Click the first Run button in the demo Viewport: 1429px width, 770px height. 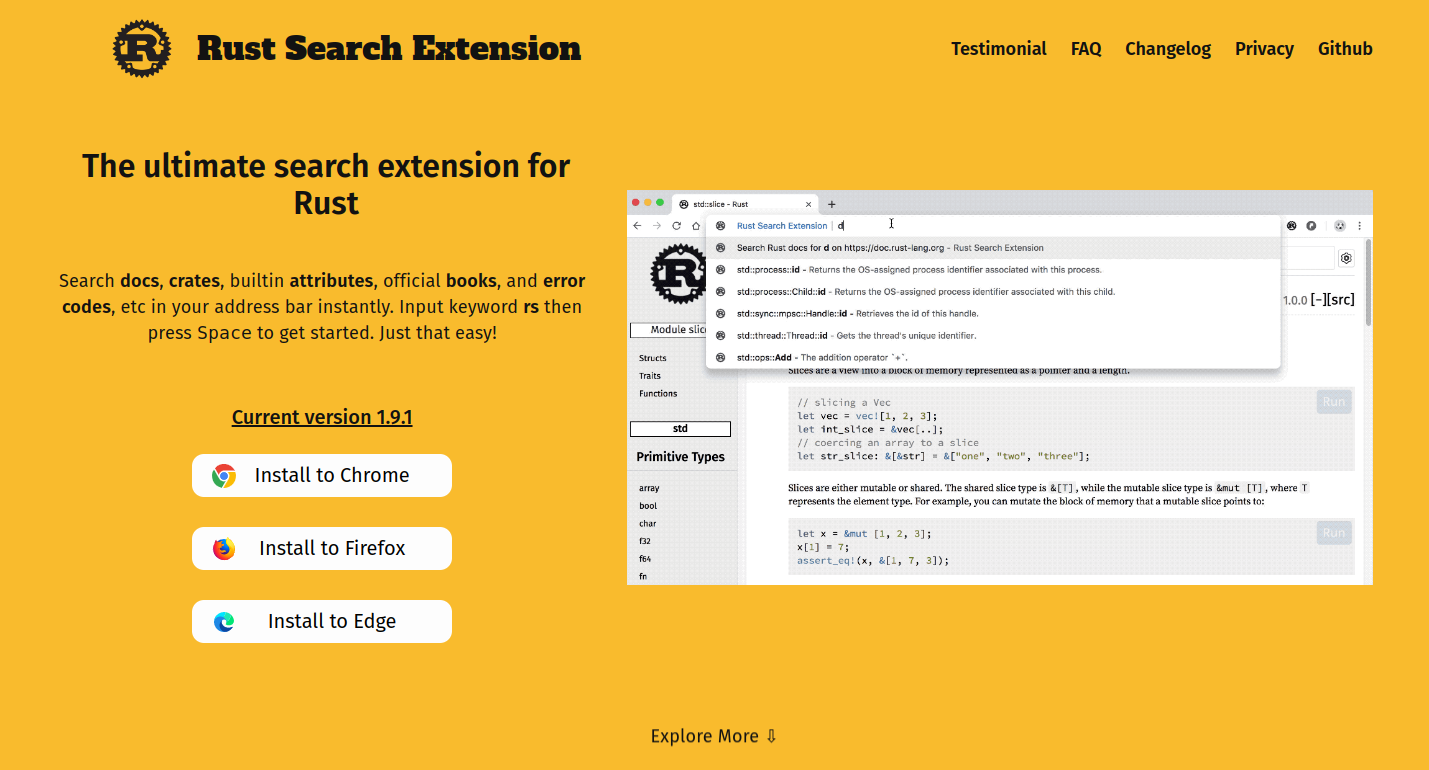(1334, 402)
